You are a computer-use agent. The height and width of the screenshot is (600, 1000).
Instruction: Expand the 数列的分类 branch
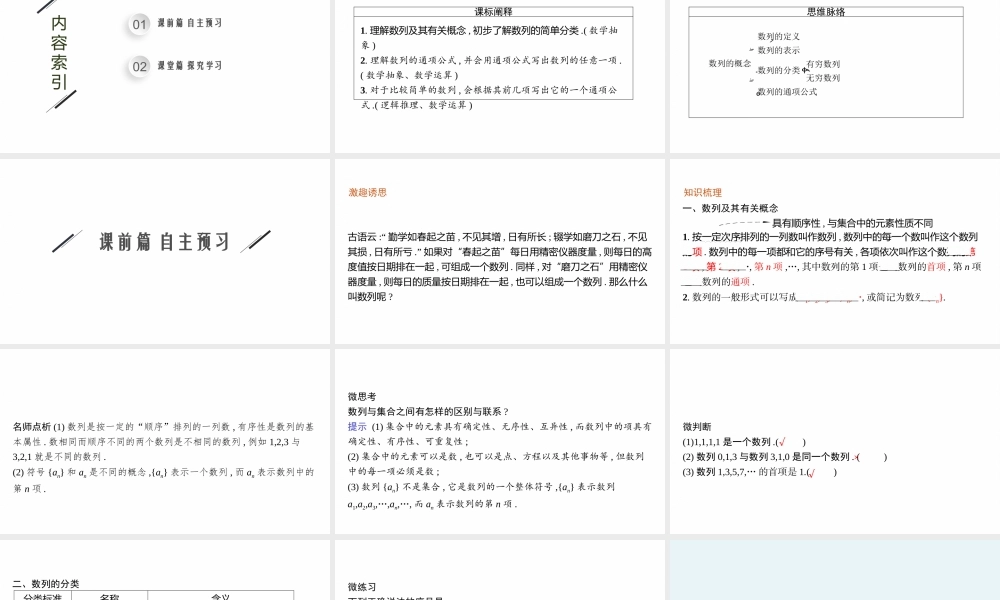(778, 71)
